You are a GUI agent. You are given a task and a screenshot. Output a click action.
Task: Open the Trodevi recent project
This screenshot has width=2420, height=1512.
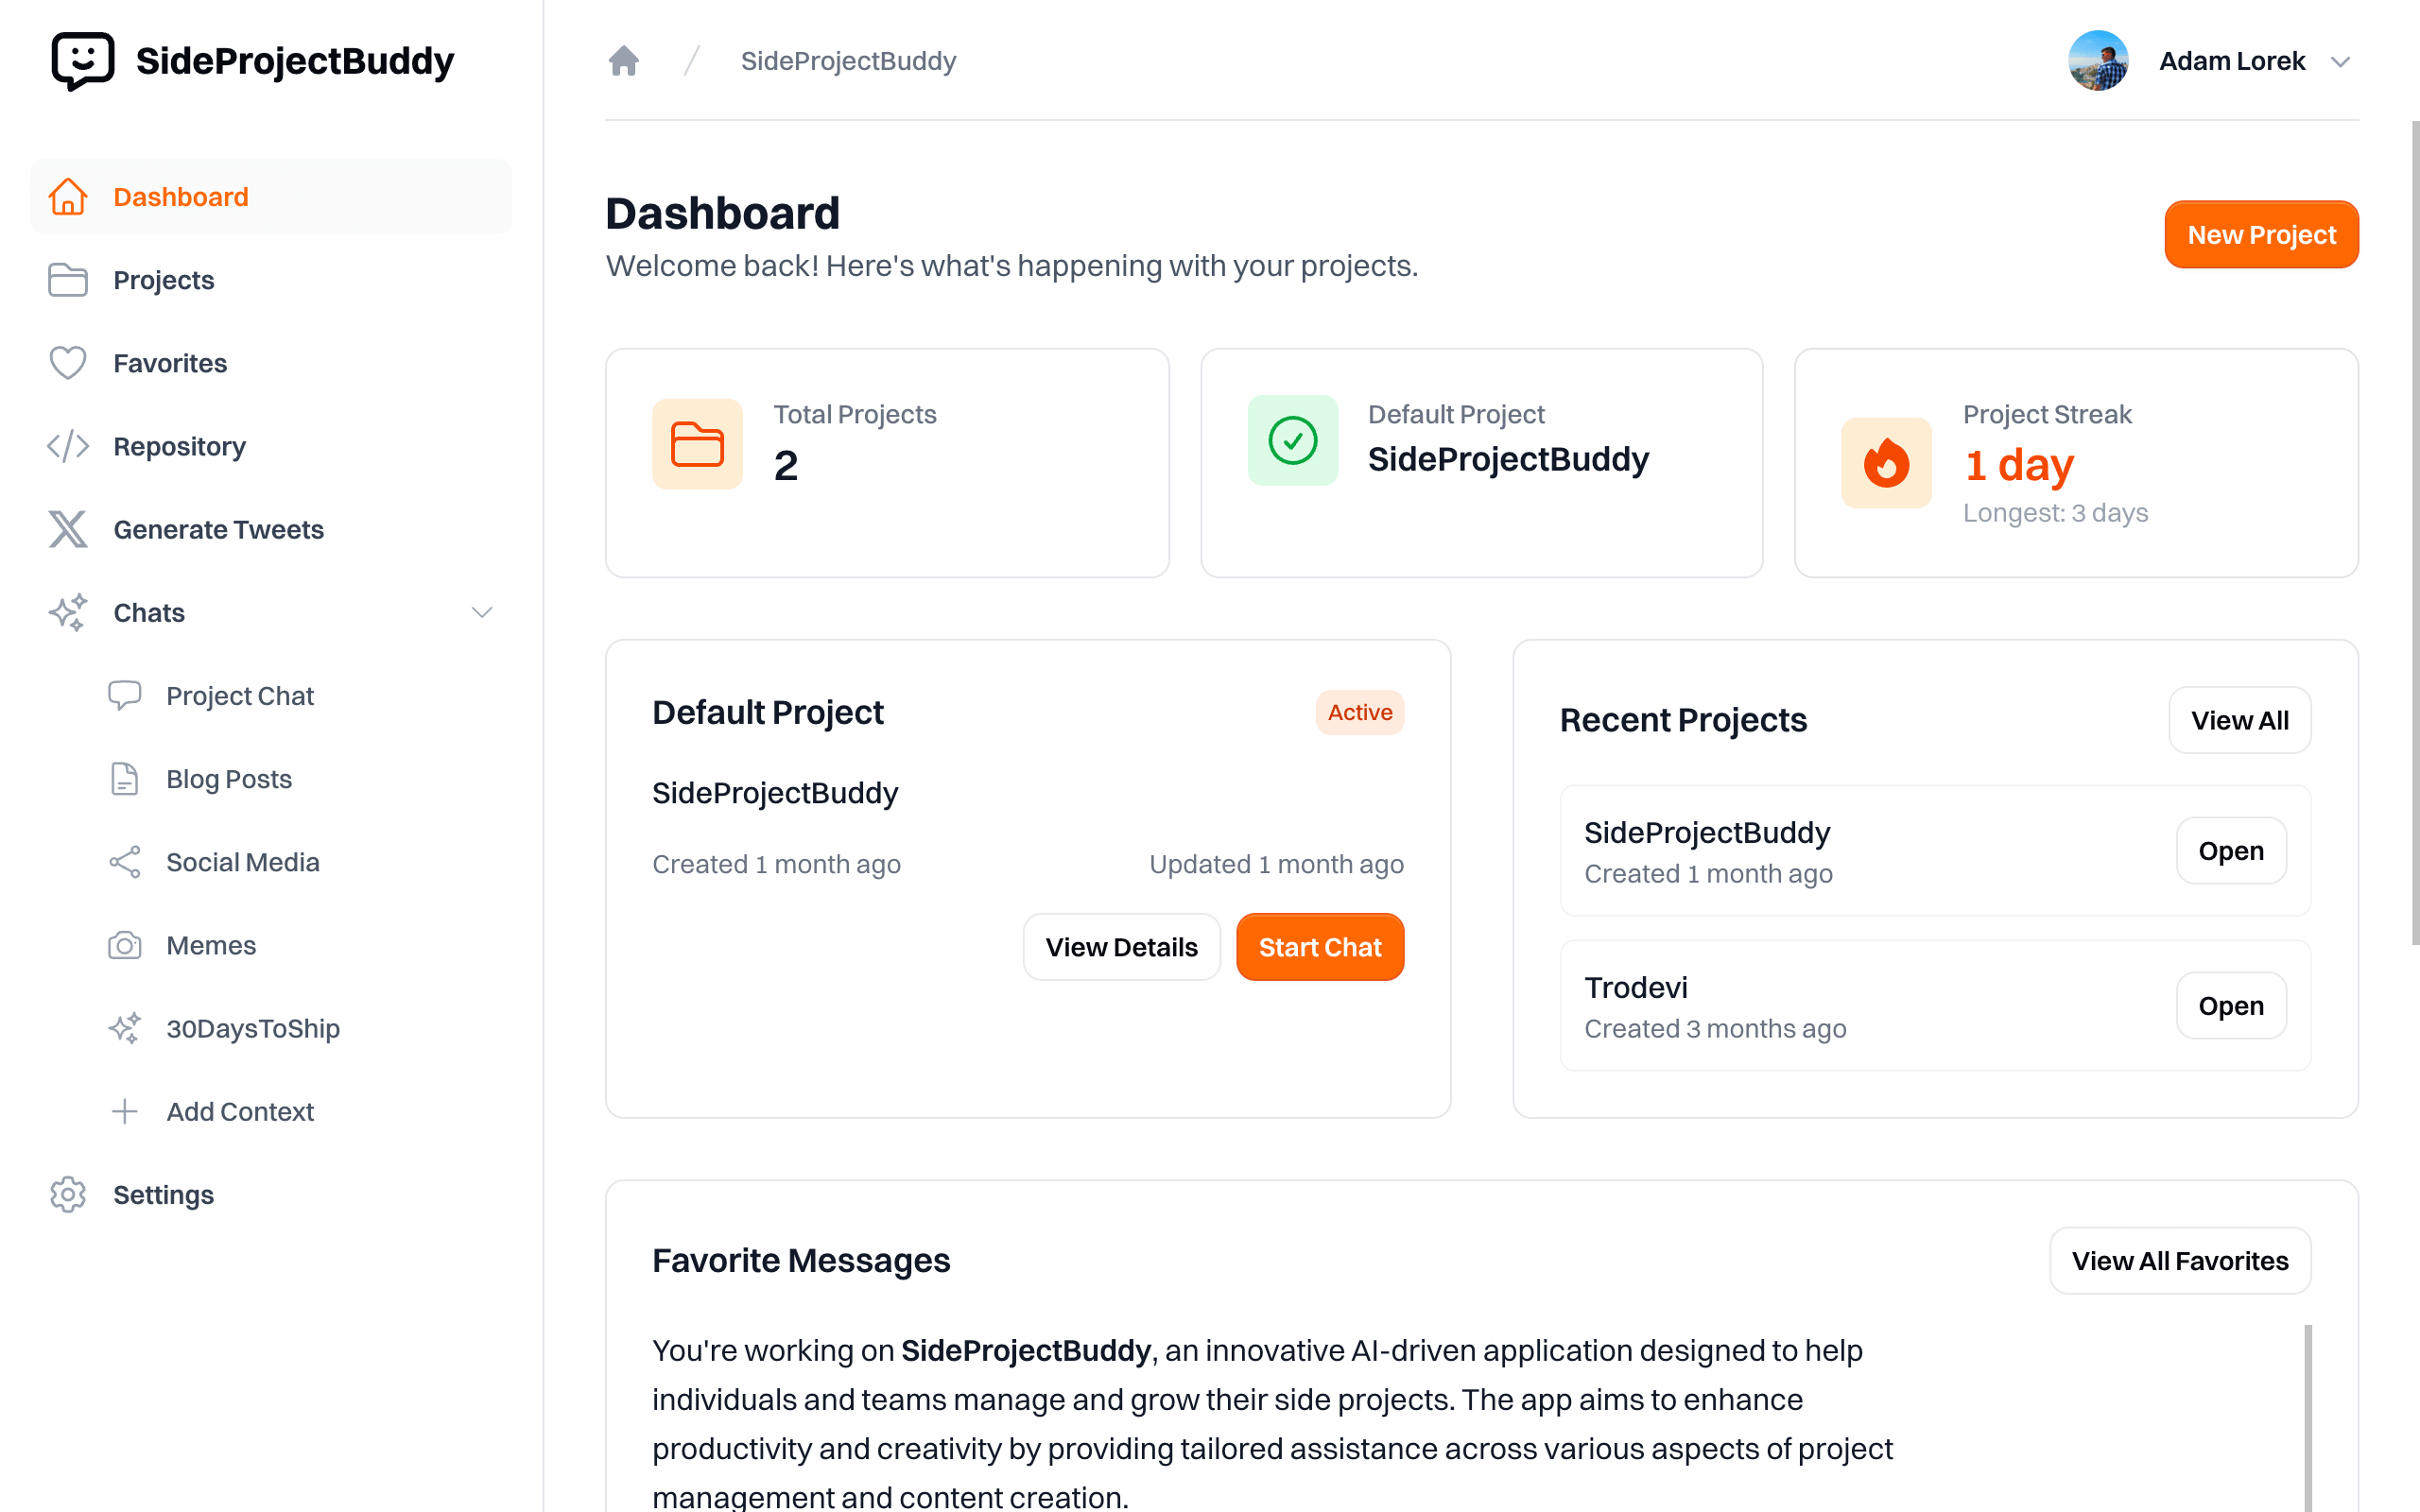pyautogui.click(x=2230, y=1005)
